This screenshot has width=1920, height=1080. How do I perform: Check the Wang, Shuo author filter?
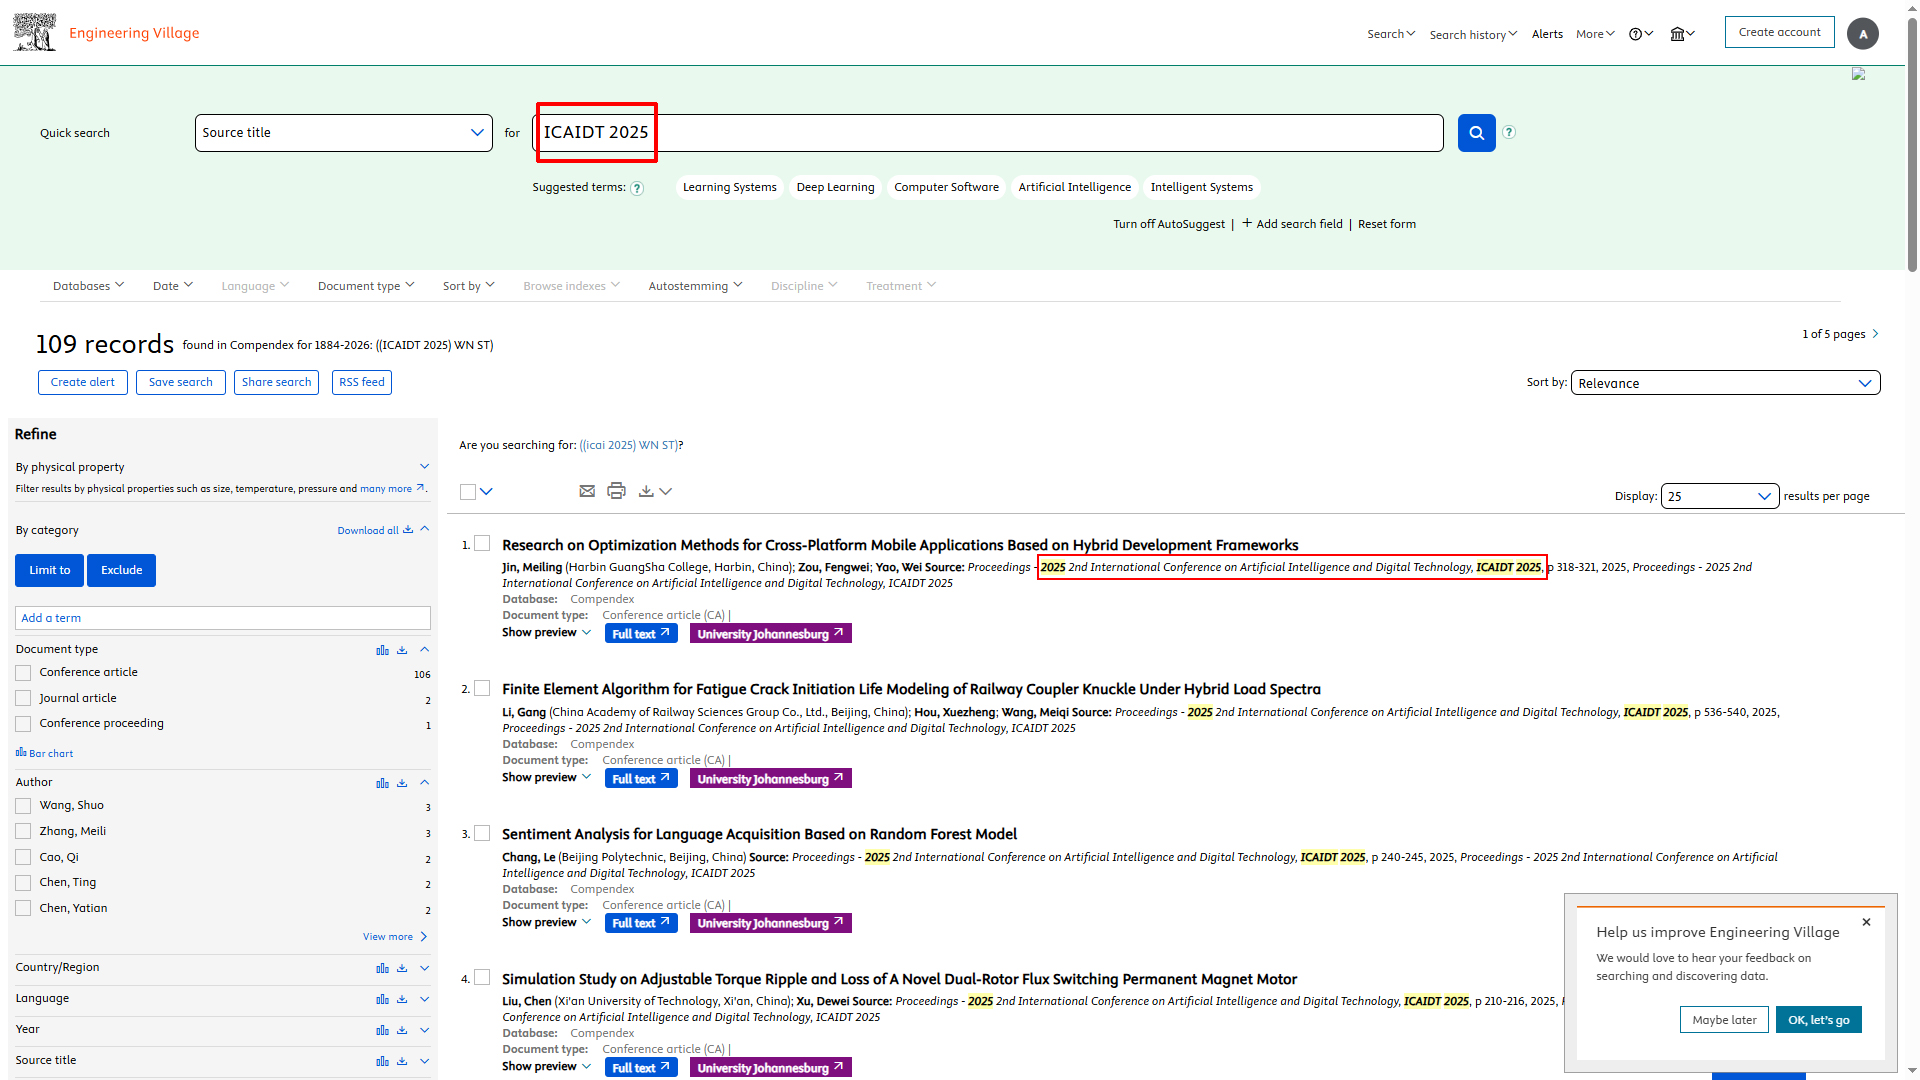point(23,806)
